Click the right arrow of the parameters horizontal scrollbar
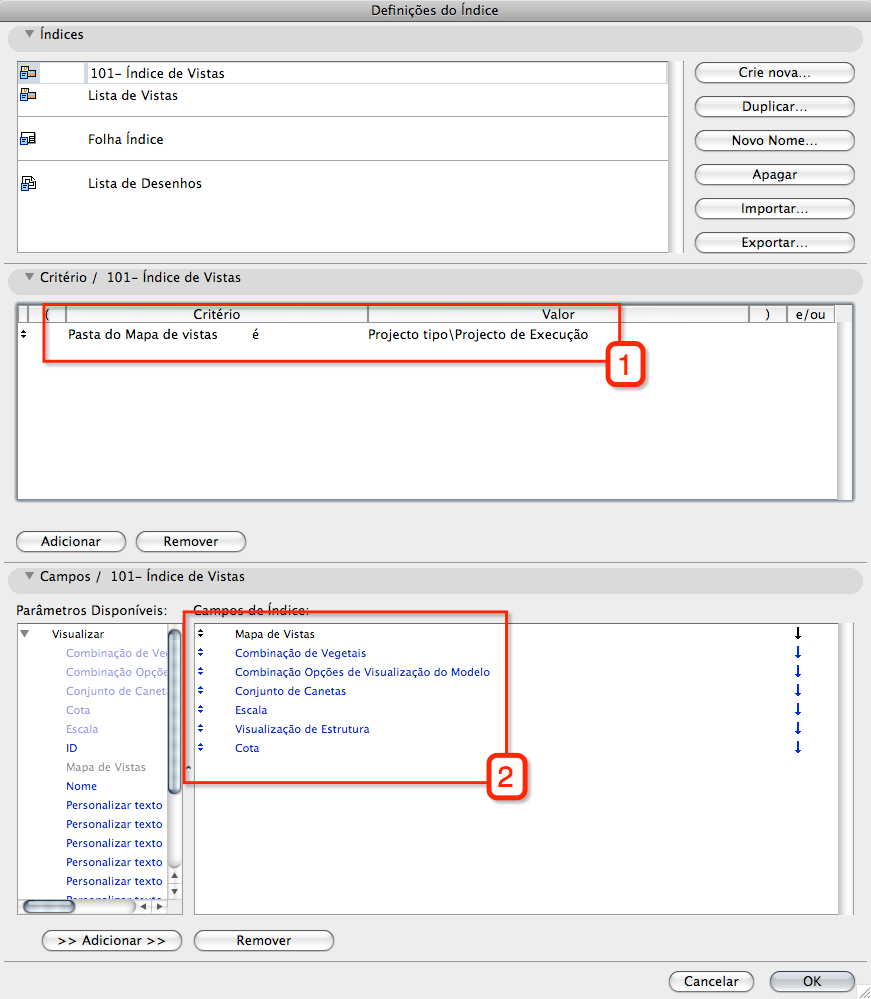Image resolution: width=871 pixels, height=999 pixels. point(159,906)
